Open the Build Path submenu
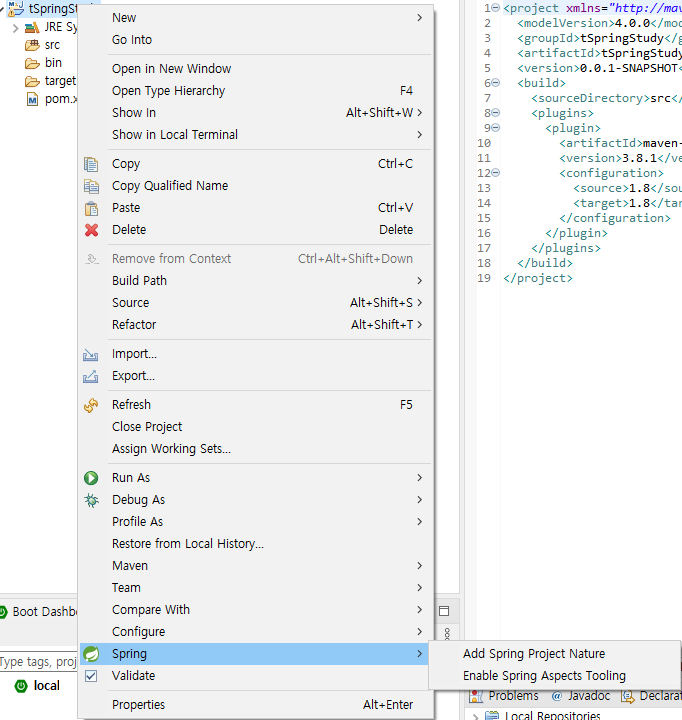Image resolution: width=682 pixels, height=720 pixels. click(x=256, y=281)
